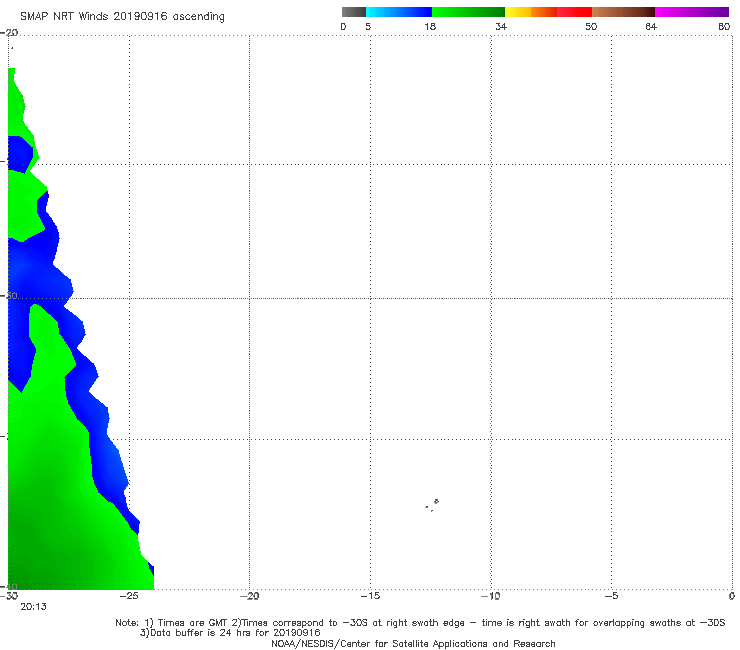Screen dimensions: 740x650
Task: Click the title 'SMAP NRT Winds 20190916 ascending'
Action: pyautogui.click(x=122, y=17)
